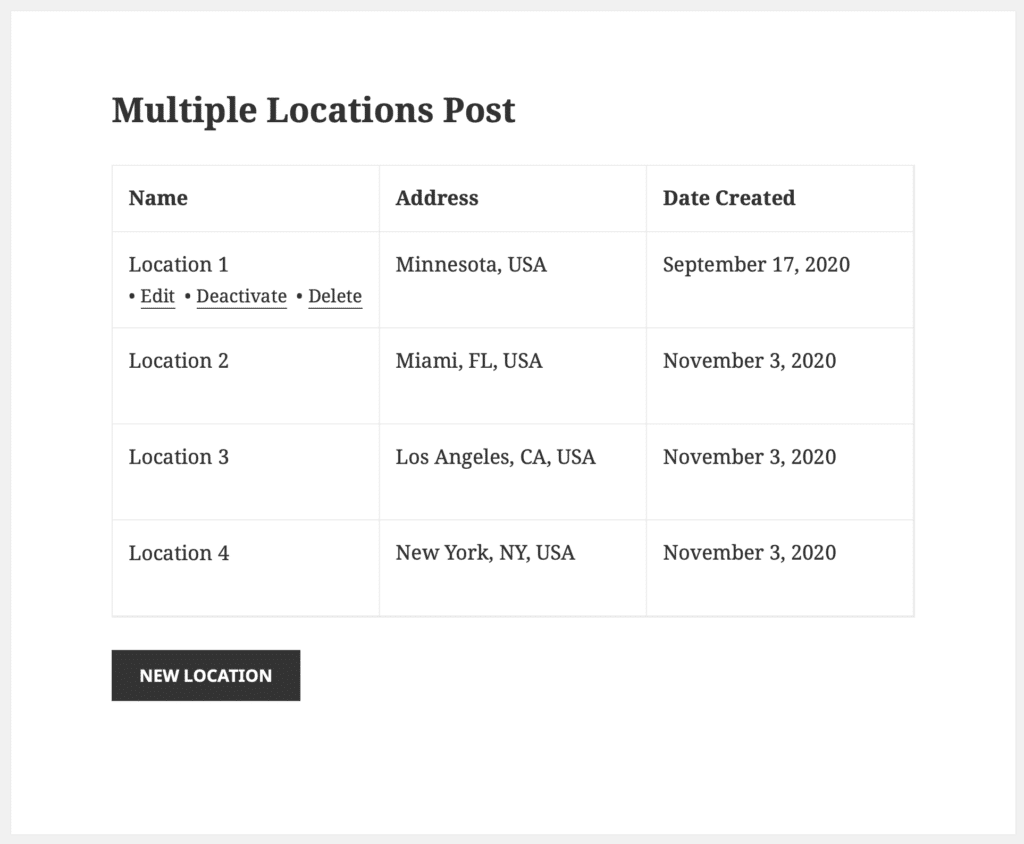Click the Edit link under Location 1
Screen dimensions: 1024x844
click(157, 296)
